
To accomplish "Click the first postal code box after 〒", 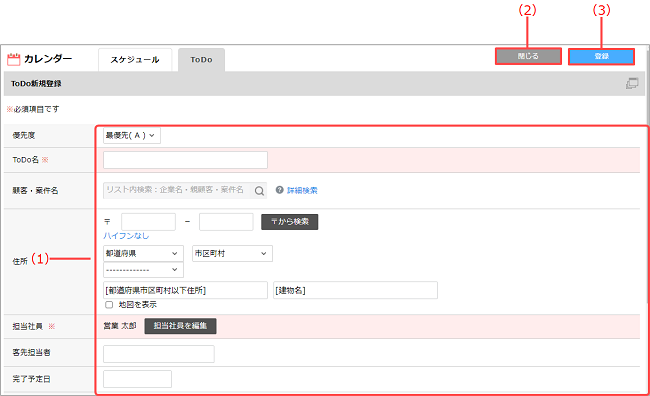I will (x=148, y=222).
